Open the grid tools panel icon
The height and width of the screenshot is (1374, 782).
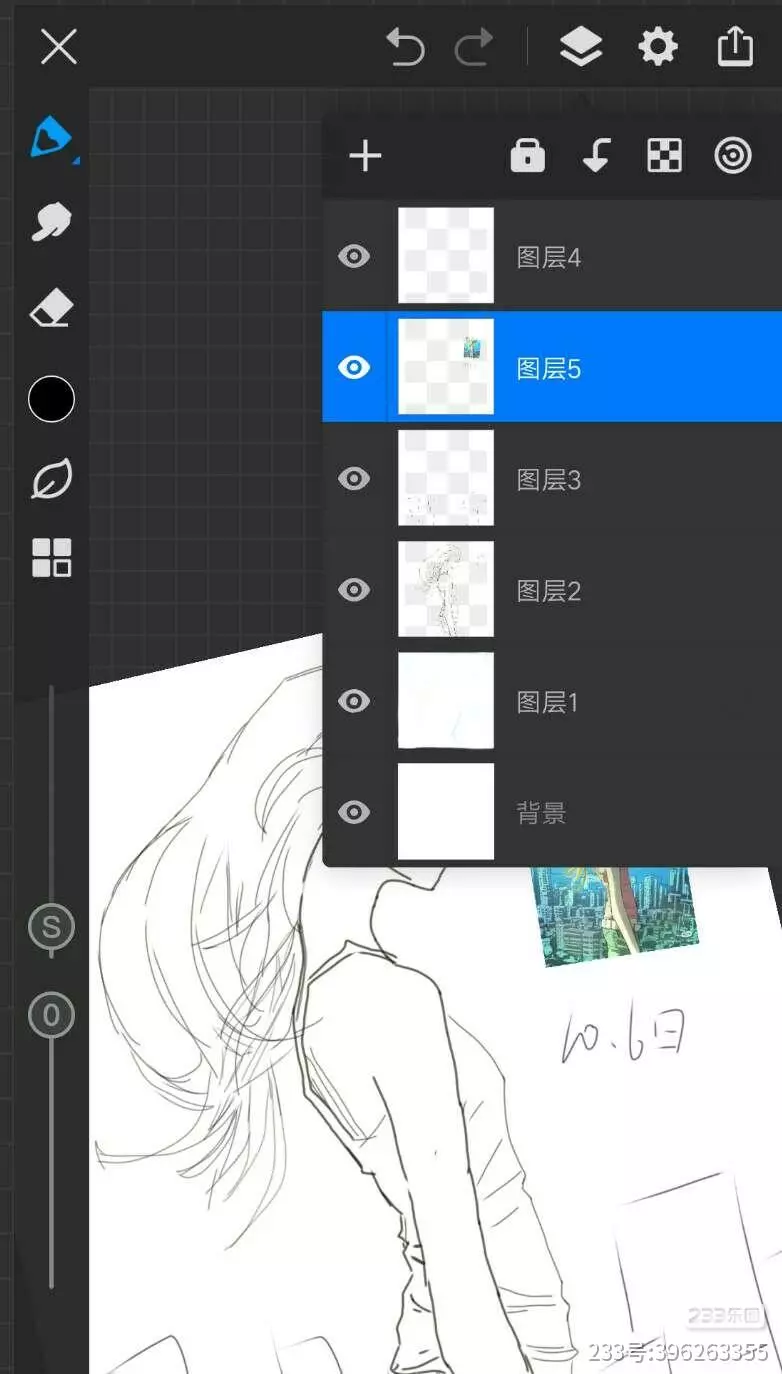(x=51, y=558)
